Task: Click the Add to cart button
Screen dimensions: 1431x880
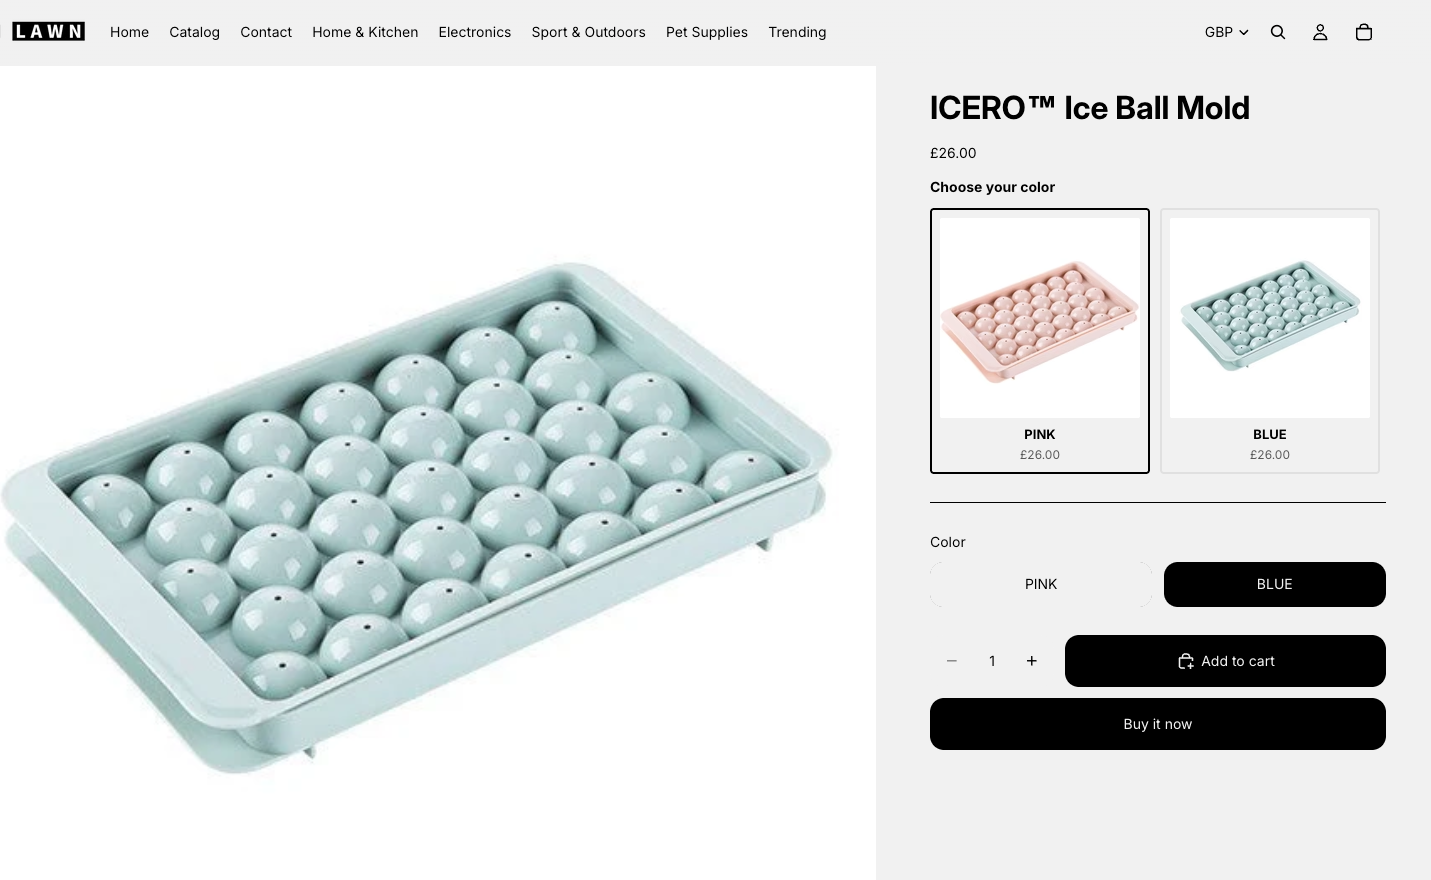Action: click(x=1225, y=661)
